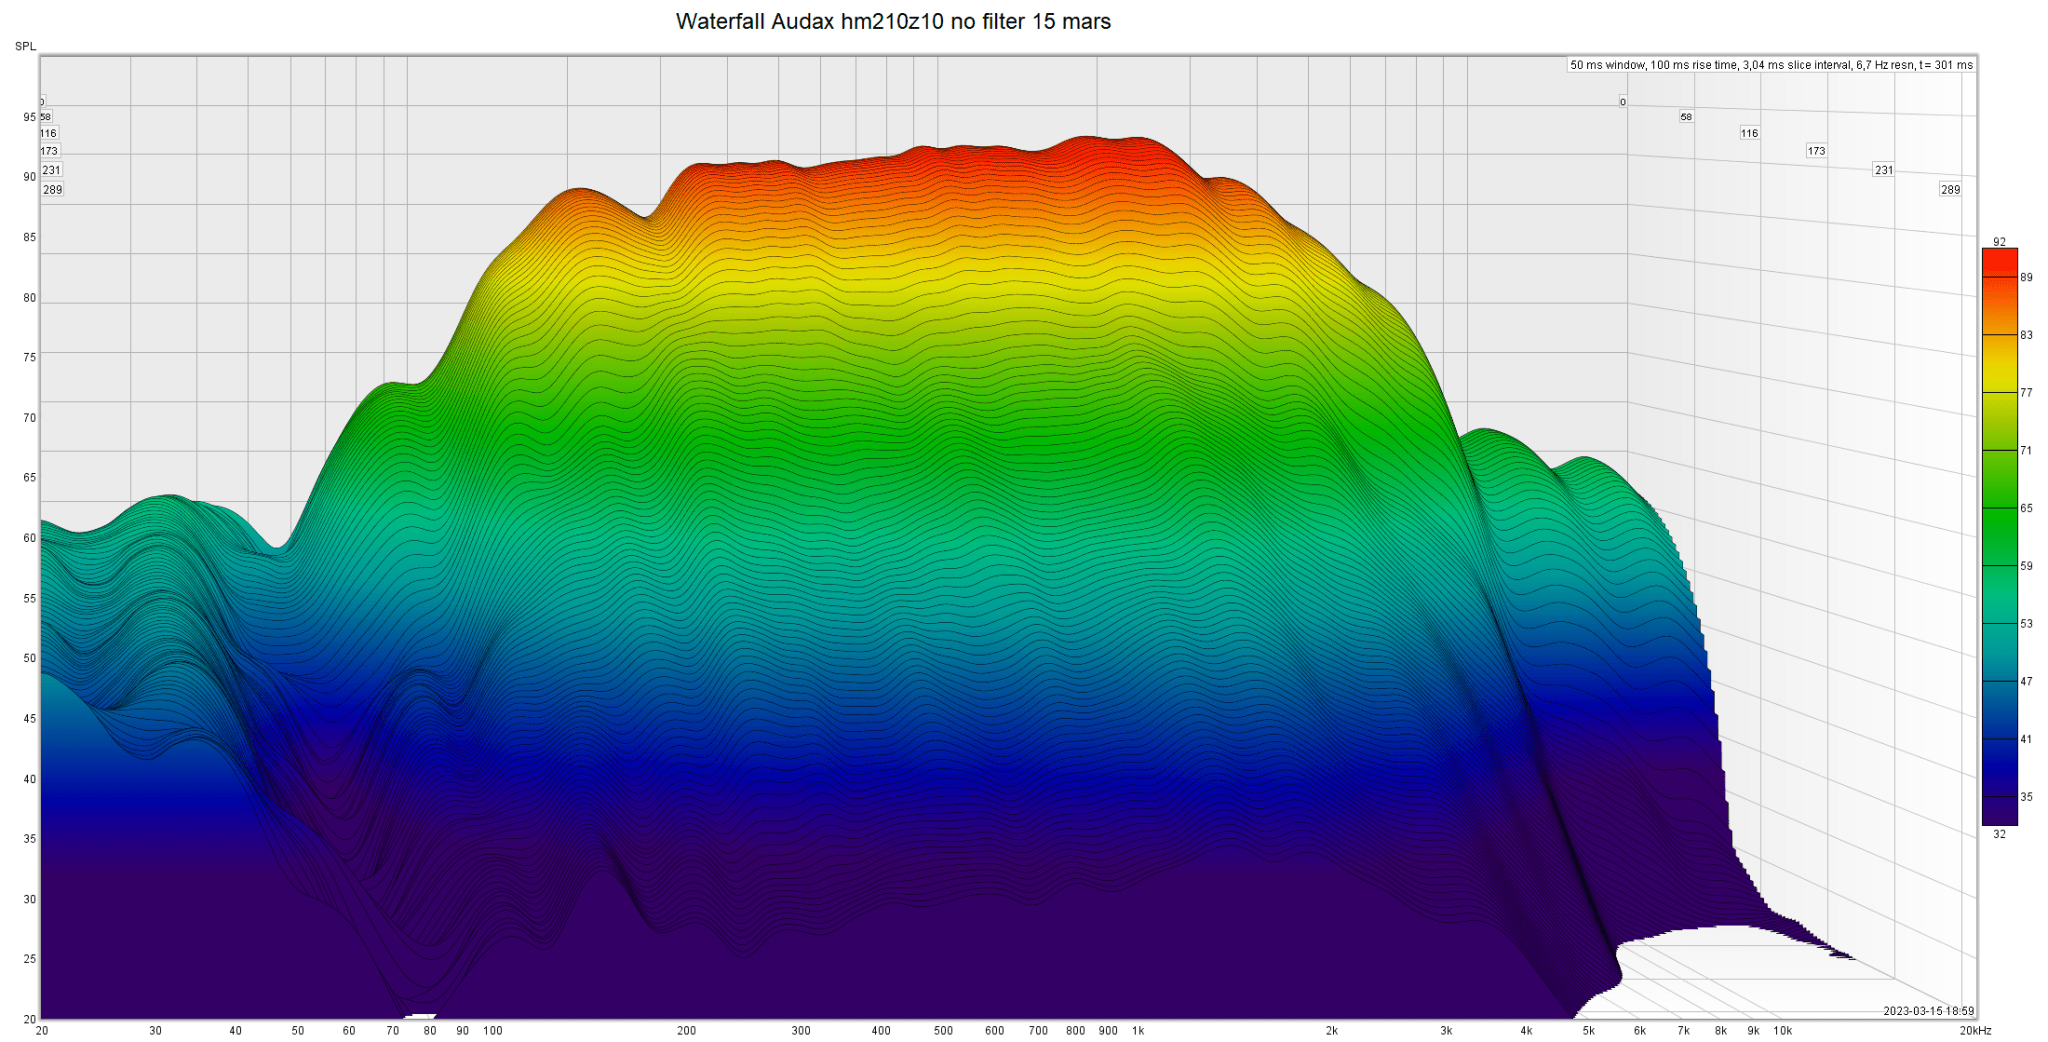The width and height of the screenshot is (2048, 1042).
Task: Click the '600' label on the frequency axis
Action: pyautogui.click(x=994, y=1031)
